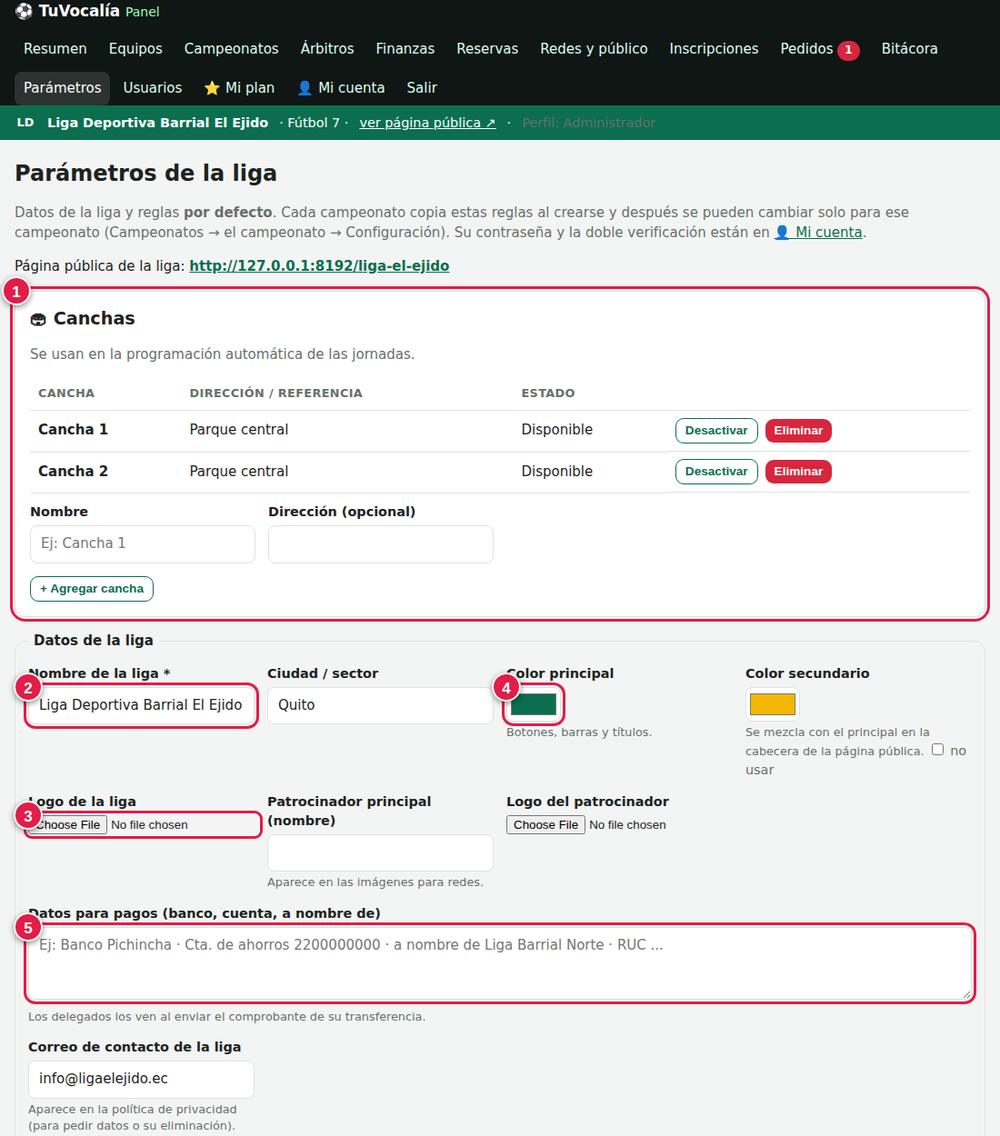Click the LD league initials badge

click(x=25, y=122)
